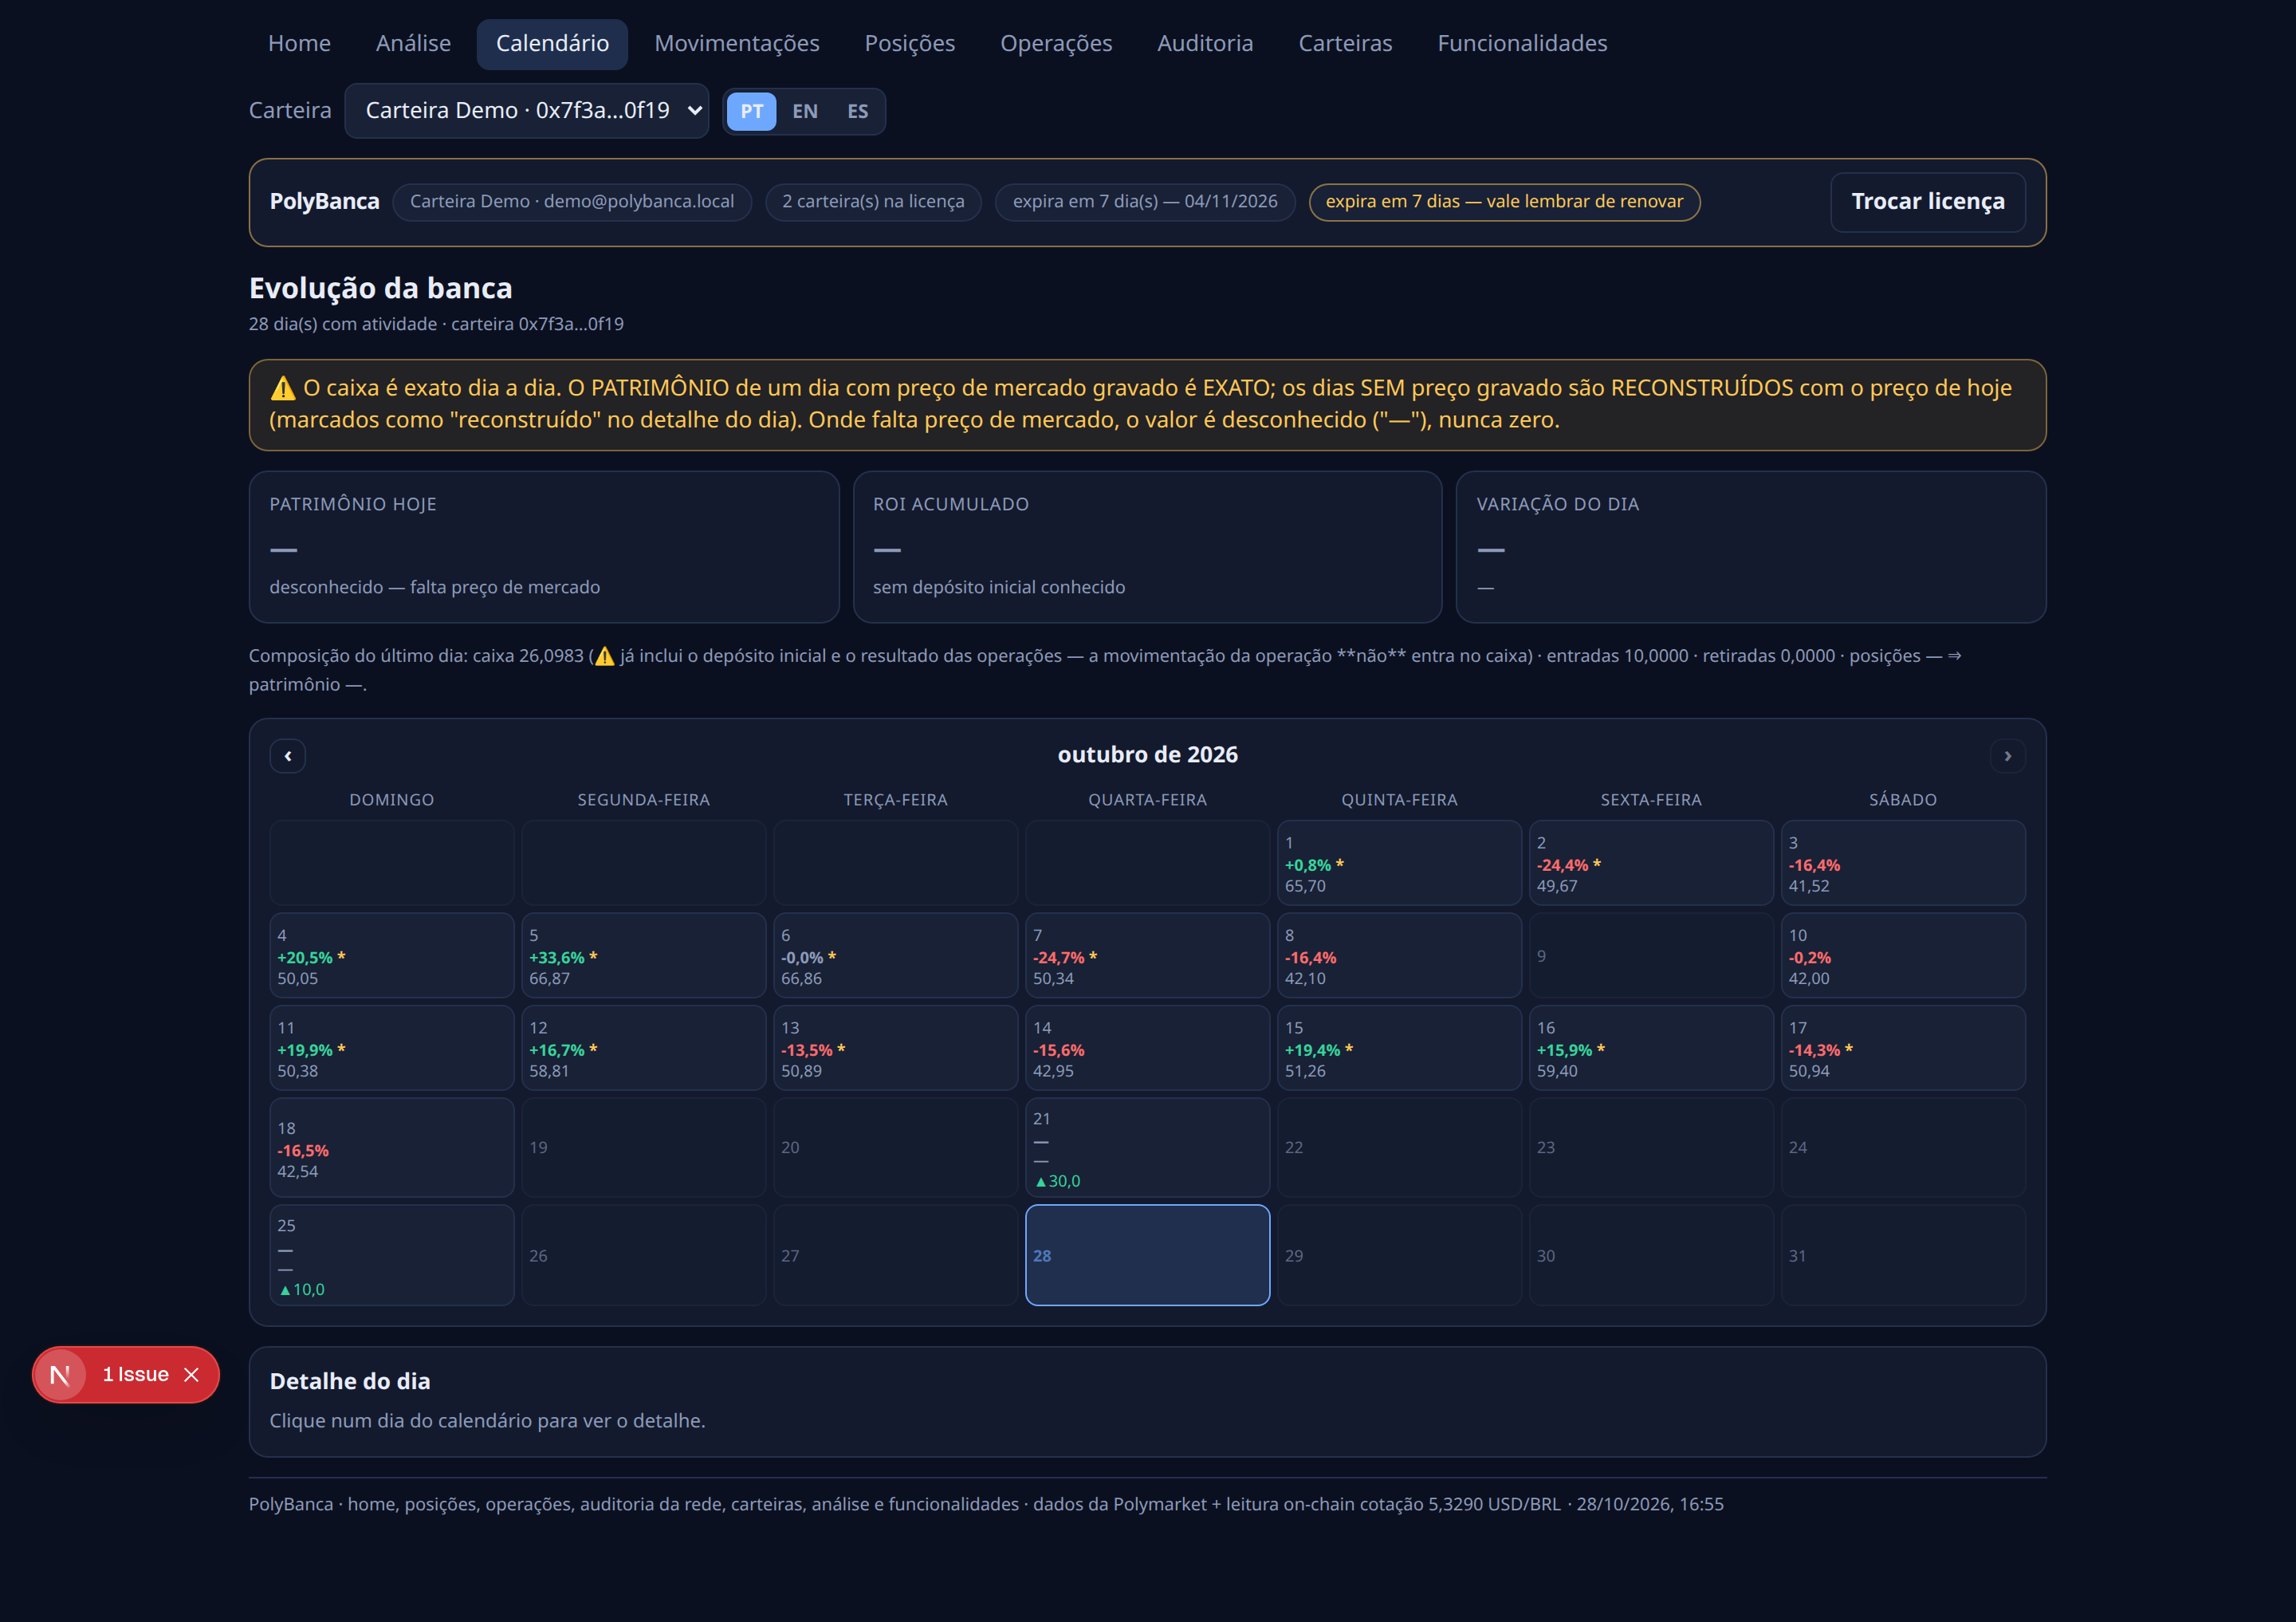2296x1622 pixels.
Task: Open the Auditoria tab
Action: tap(1205, 44)
